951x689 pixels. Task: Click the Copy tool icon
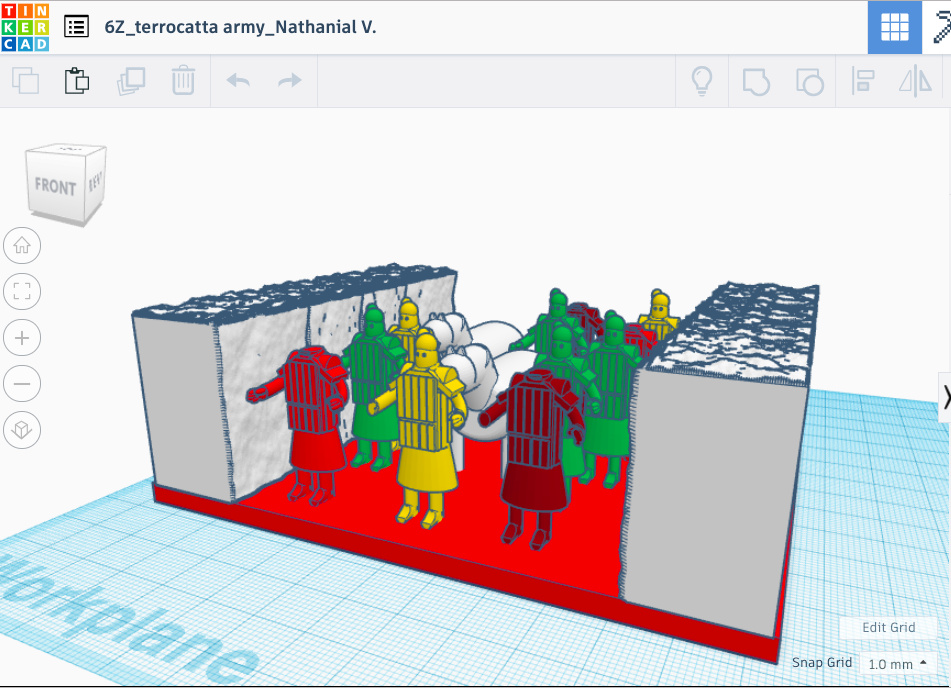[25, 81]
